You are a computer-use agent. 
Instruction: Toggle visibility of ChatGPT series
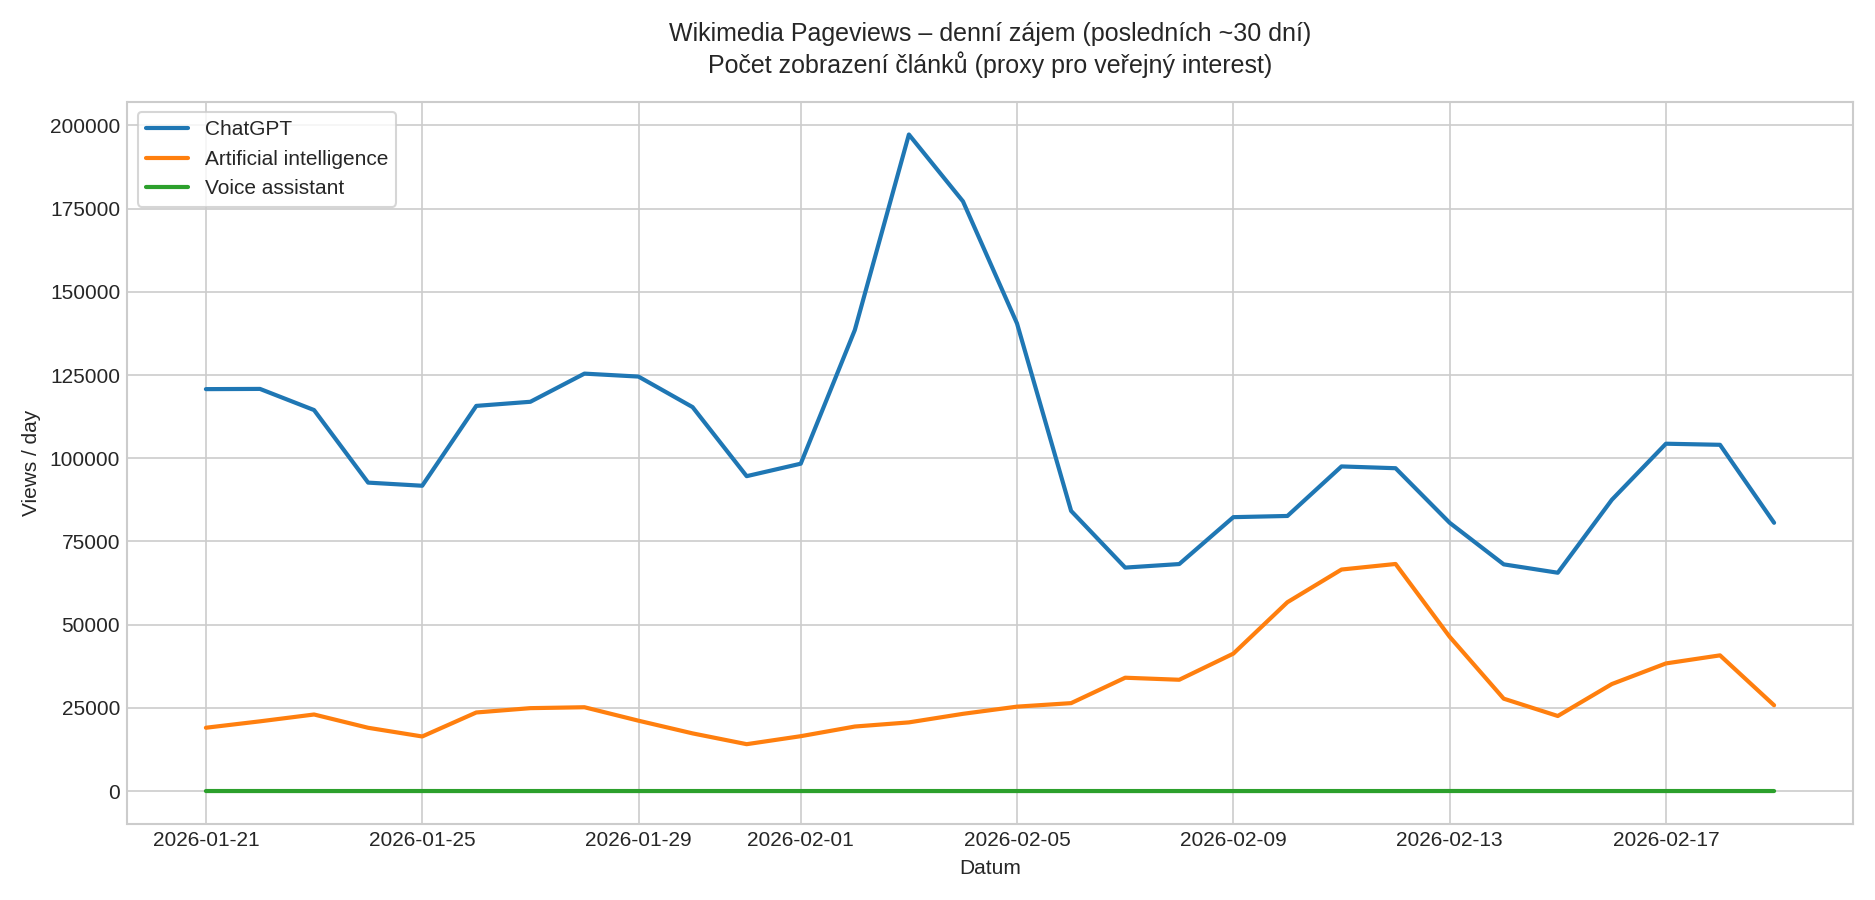click(247, 128)
